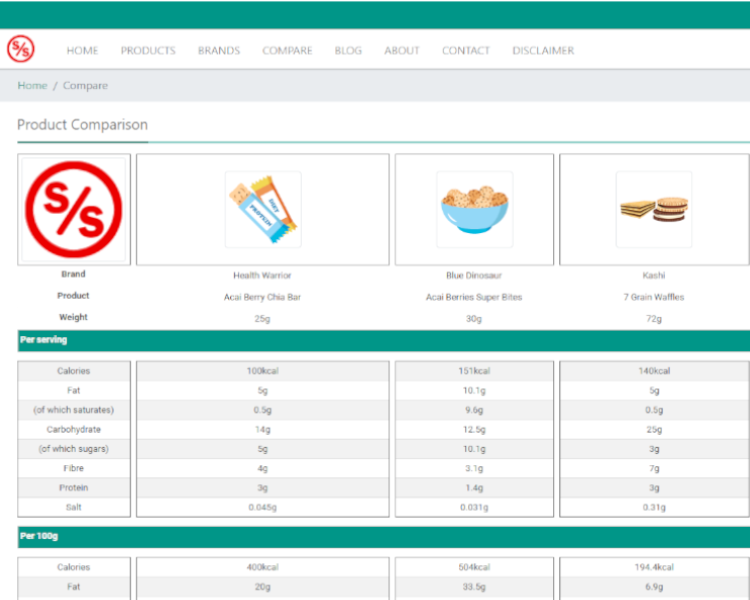This screenshot has height=600, width=750.
Task: Click the Health Warrior brand name
Action: click(x=262, y=275)
